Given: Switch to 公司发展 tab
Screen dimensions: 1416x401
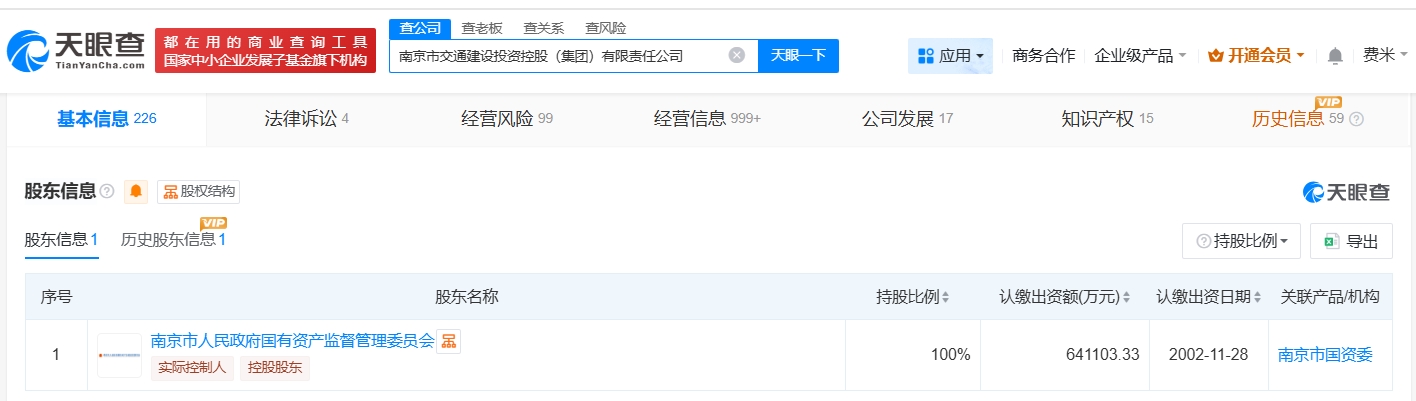Looking at the screenshot, I should pyautogui.click(x=907, y=119).
